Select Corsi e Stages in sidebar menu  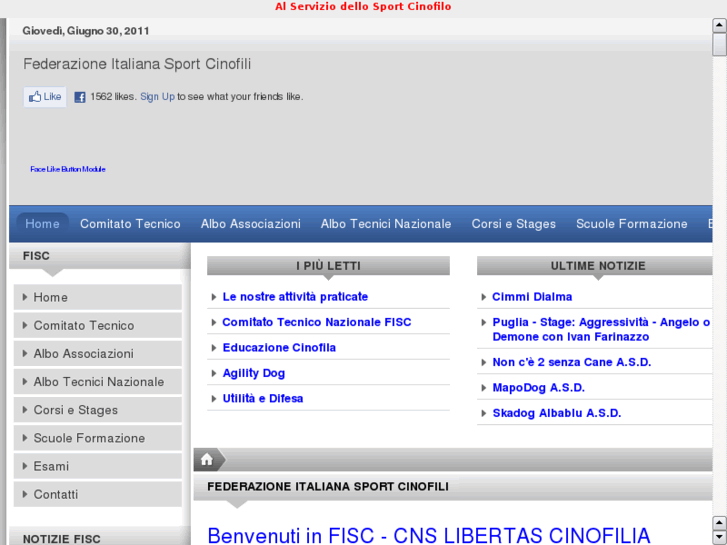pyautogui.click(x=98, y=410)
